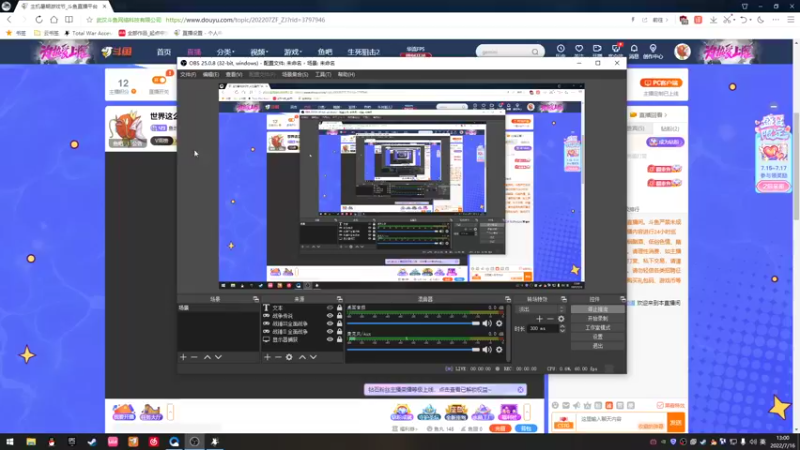Click 首页 link in Douyu navigation

coord(164,52)
